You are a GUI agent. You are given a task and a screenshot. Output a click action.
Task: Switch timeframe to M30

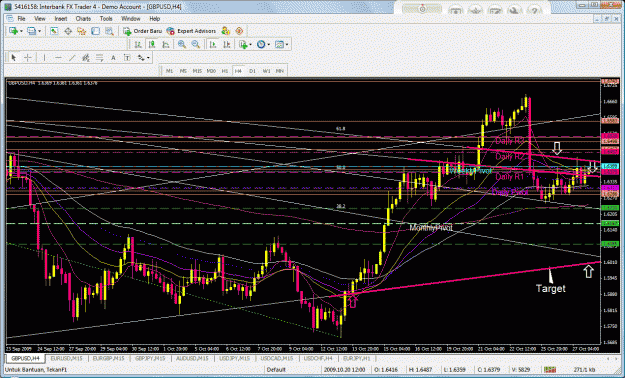pos(211,71)
